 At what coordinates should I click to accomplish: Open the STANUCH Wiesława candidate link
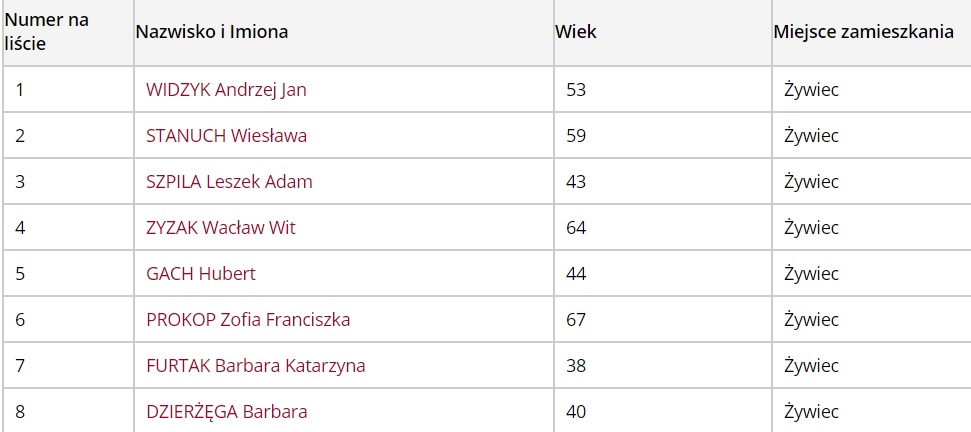(226, 136)
